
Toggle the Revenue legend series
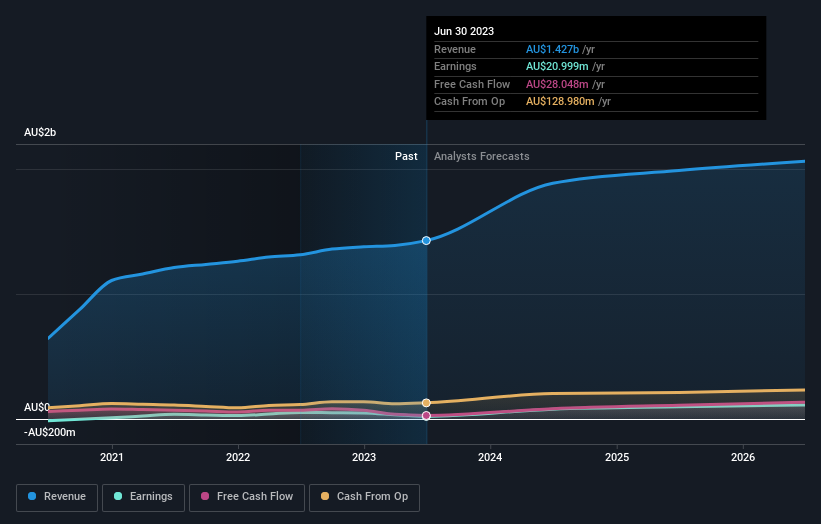point(57,497)
